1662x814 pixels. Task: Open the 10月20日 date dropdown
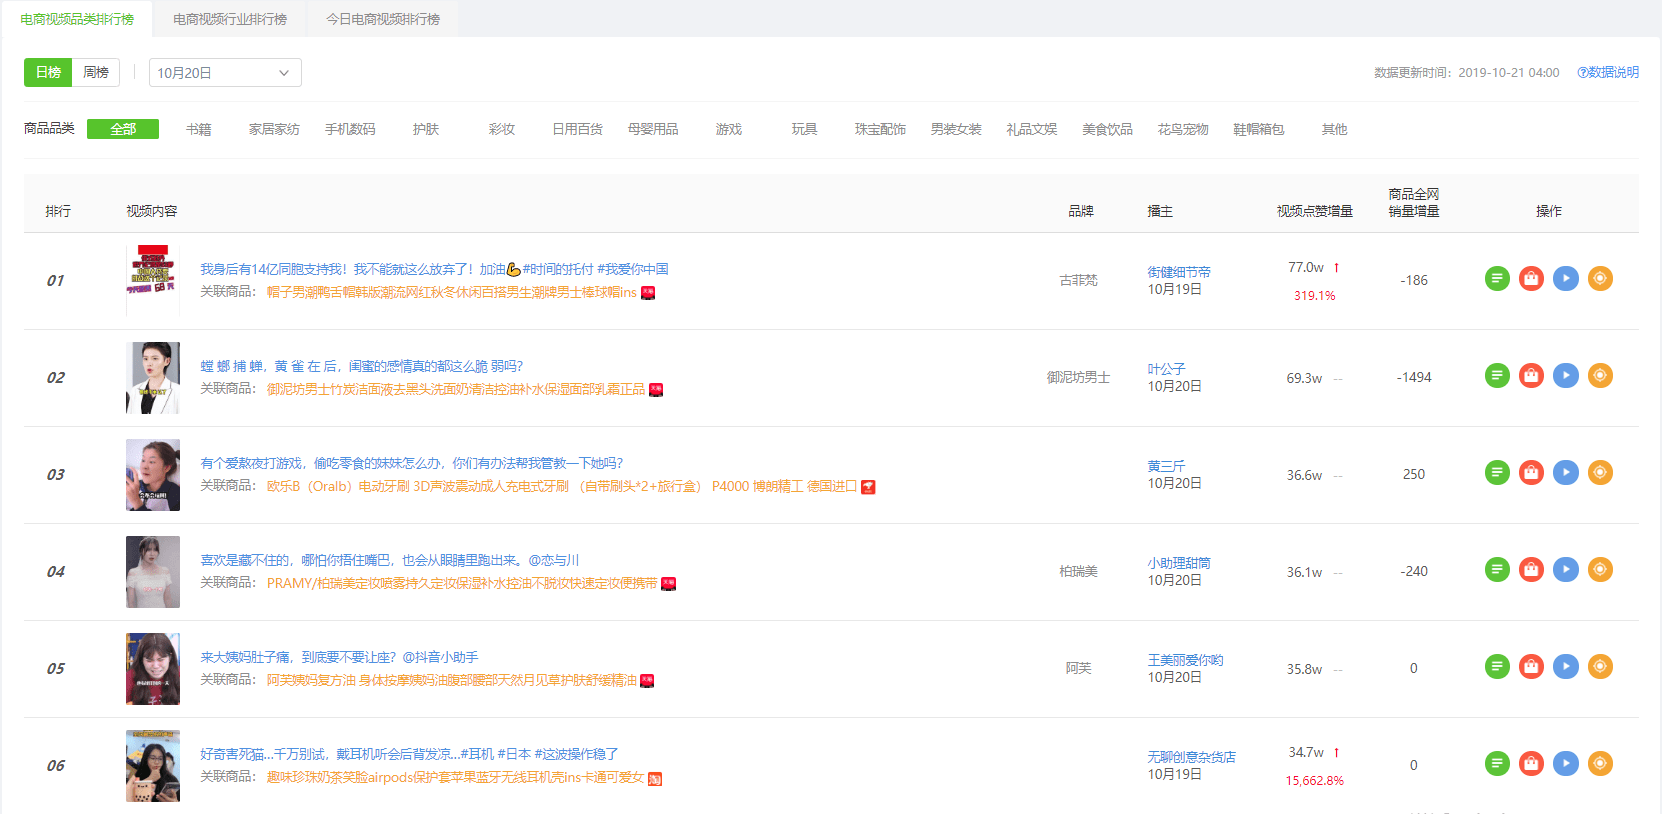pos(225,73)
